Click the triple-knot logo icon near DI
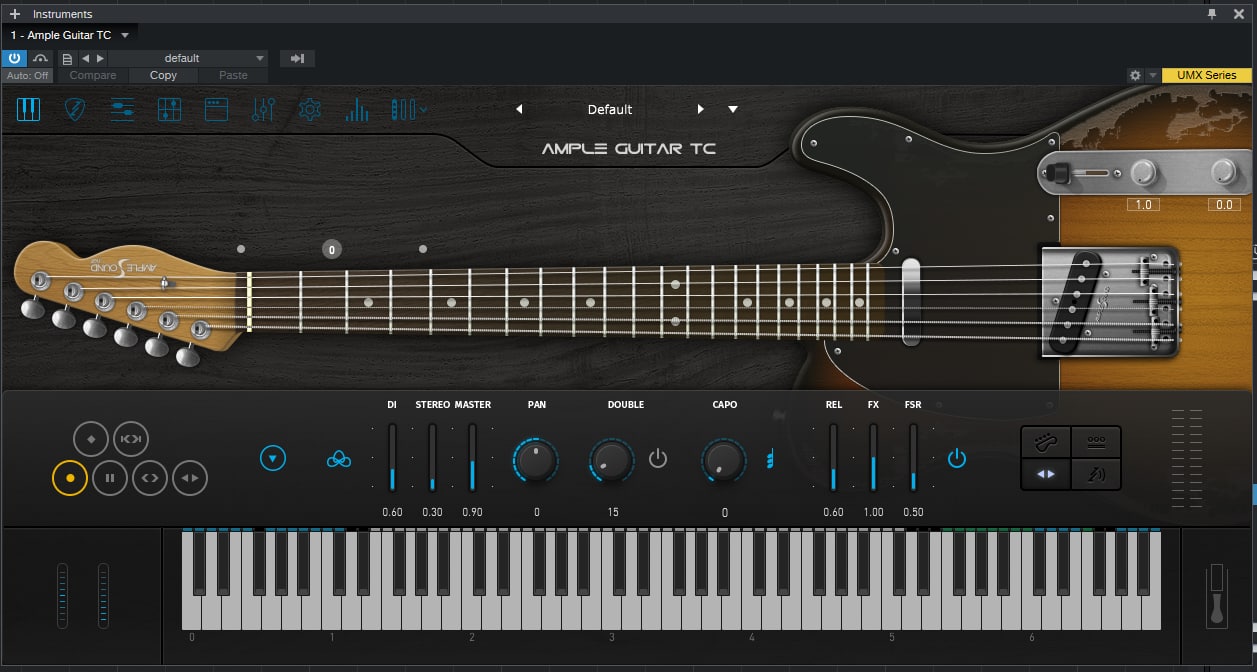The image size is (1257, 672). (x=339, y=459)
